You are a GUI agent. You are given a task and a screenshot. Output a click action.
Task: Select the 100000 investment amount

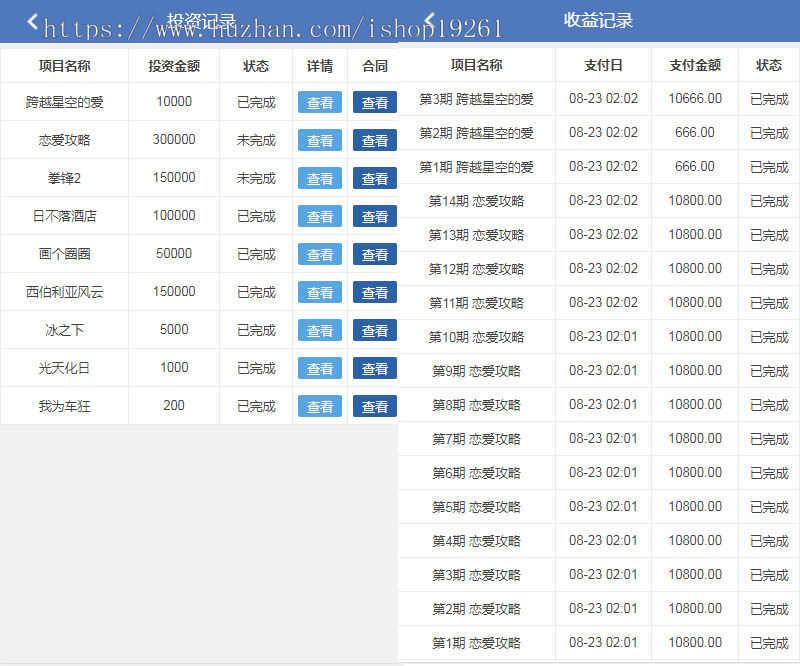pos(174,215)
